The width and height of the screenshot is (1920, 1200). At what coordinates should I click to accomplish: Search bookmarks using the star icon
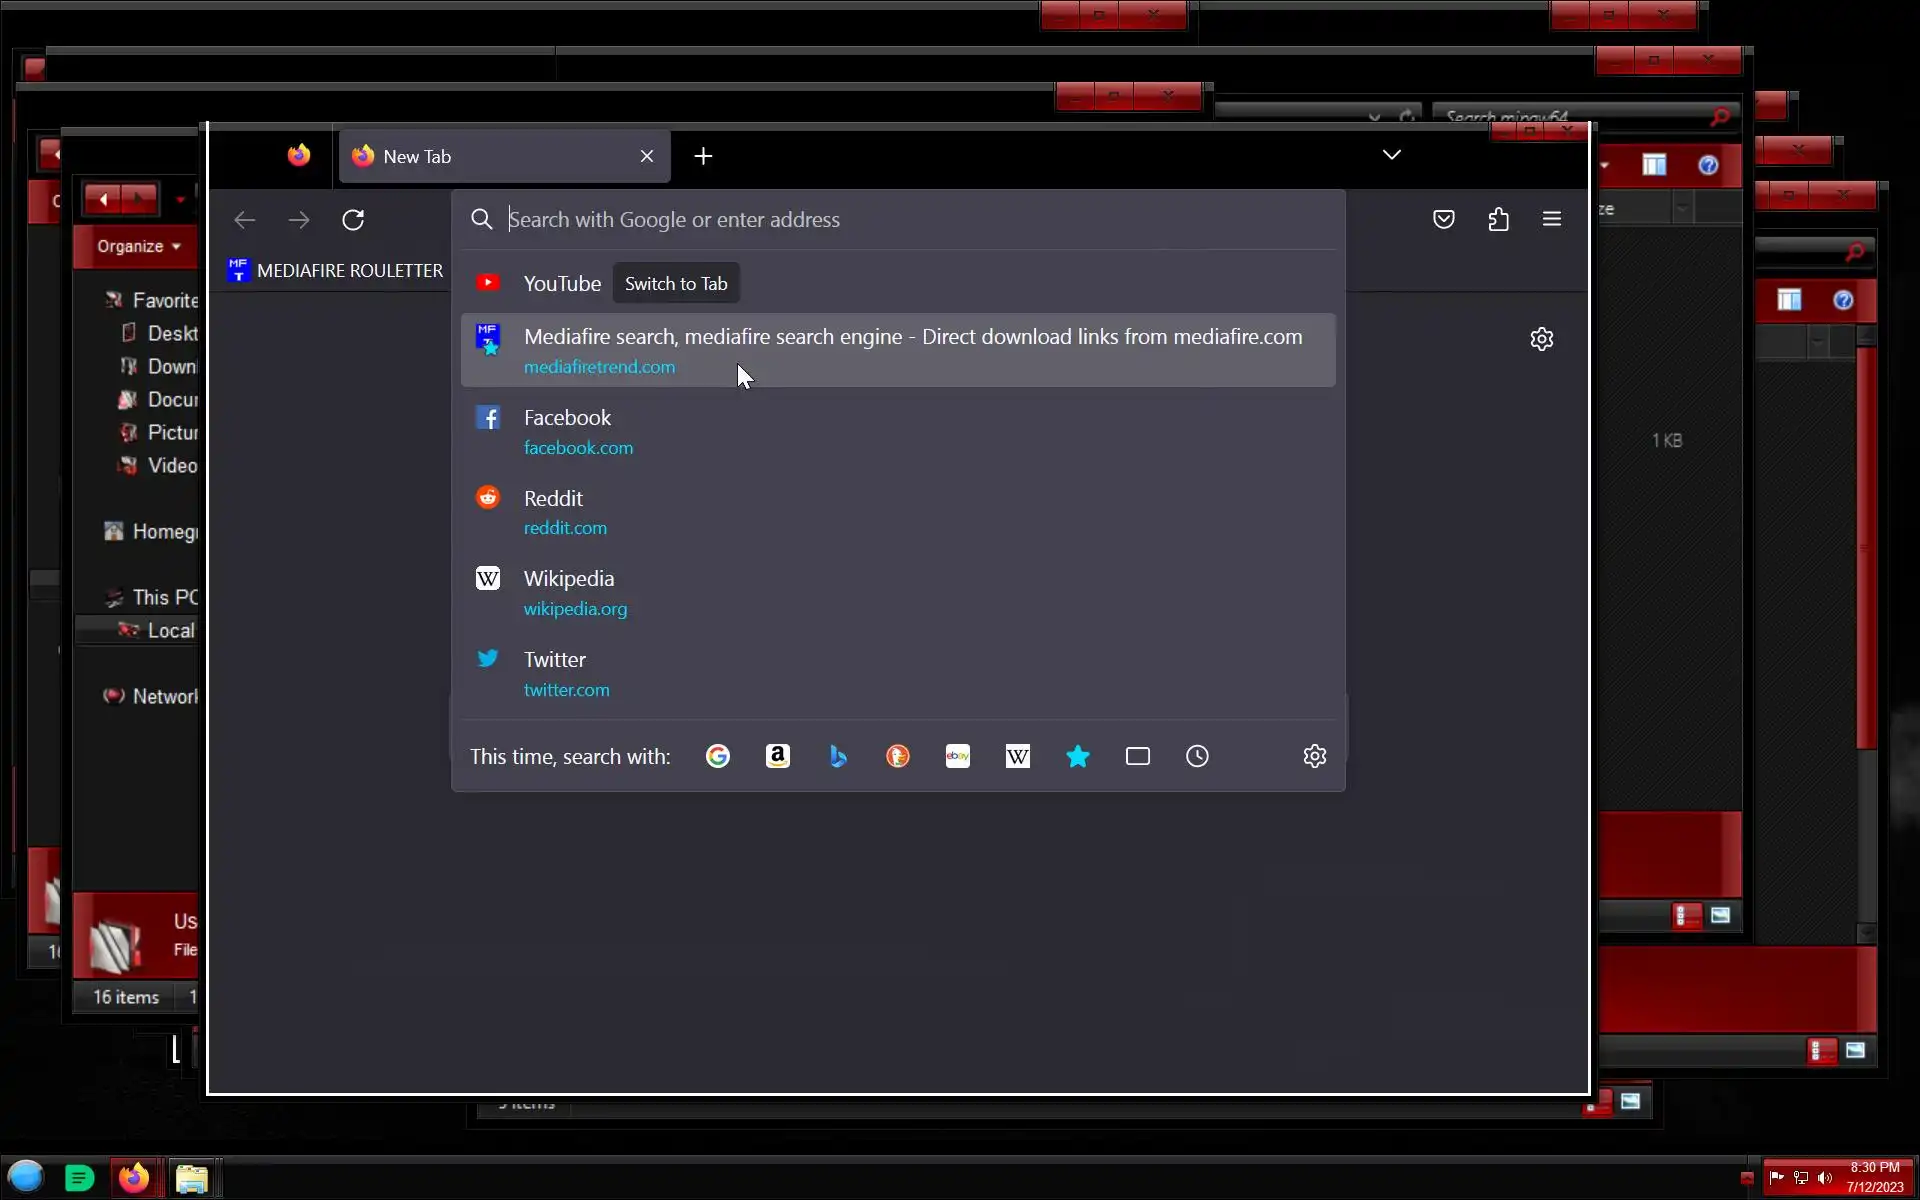pyautogui.click(x=1078, y=756)
